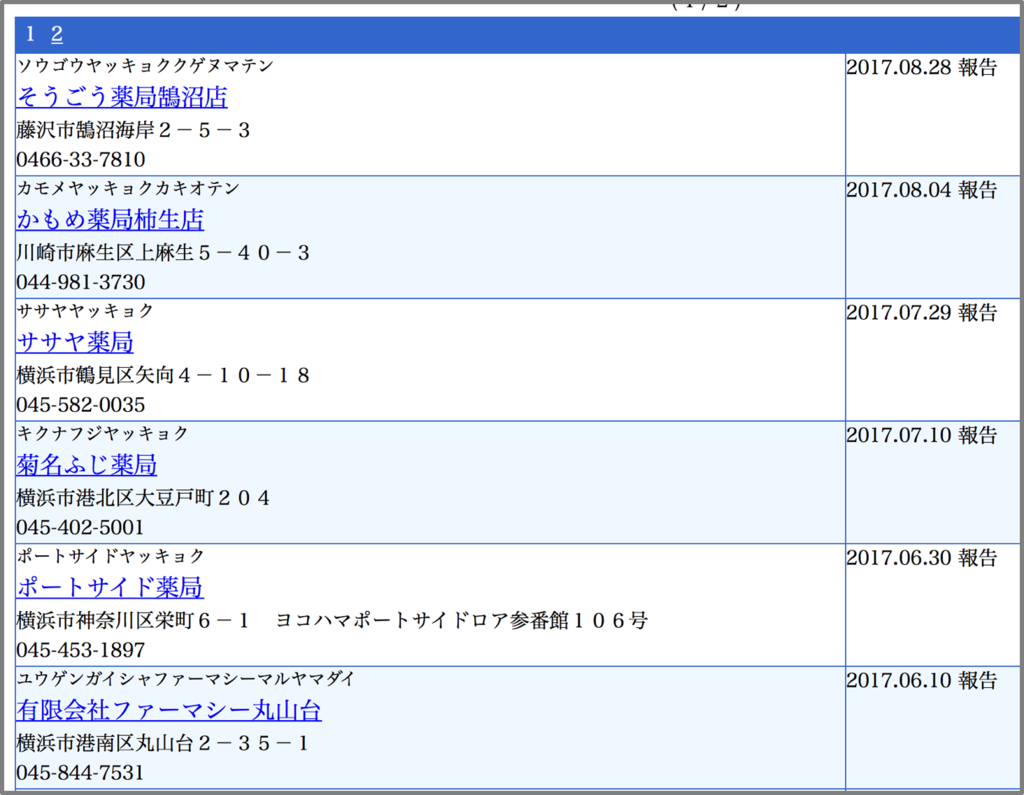Open そうごう薬局鵠沼店 pharmacy link

[122, 97]
